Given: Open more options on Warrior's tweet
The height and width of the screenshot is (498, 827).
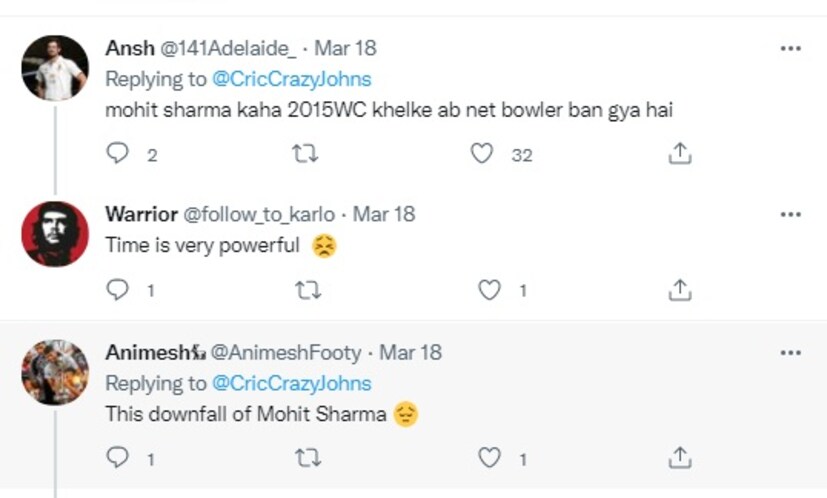Looking at the screenshot, I should [790, 214].
